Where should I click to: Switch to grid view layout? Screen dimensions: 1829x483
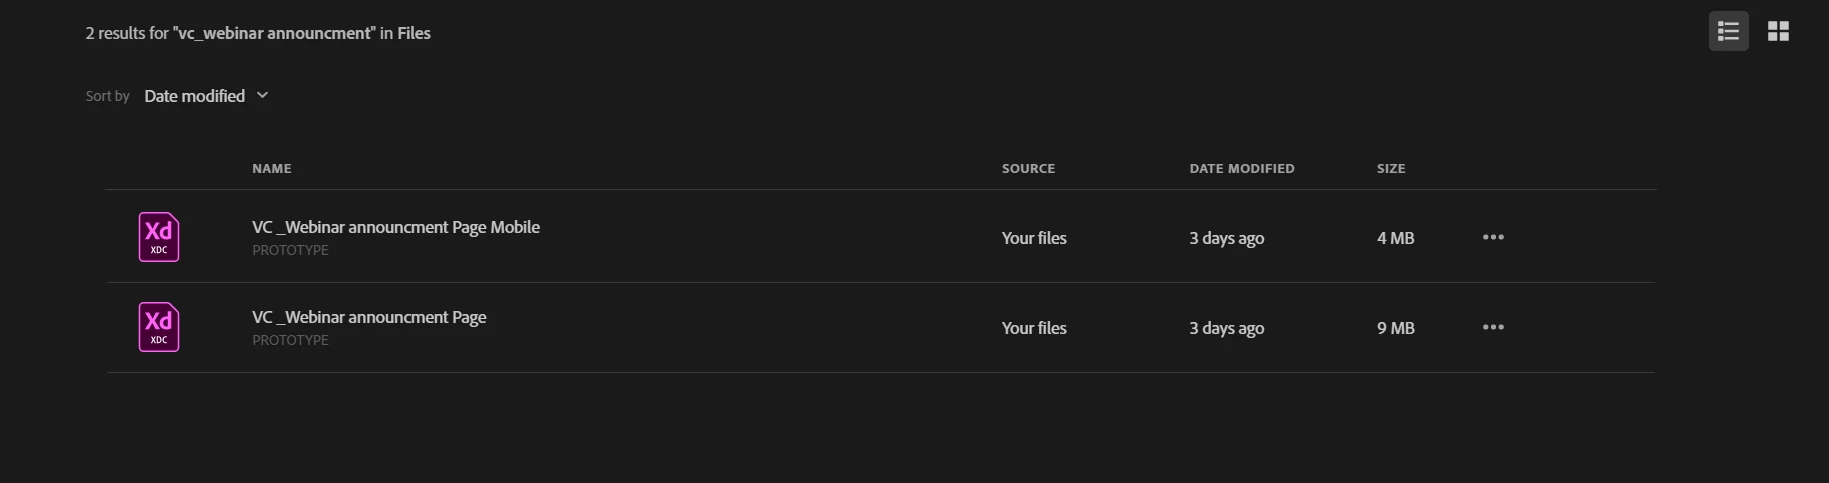(x=1778, y=32)
